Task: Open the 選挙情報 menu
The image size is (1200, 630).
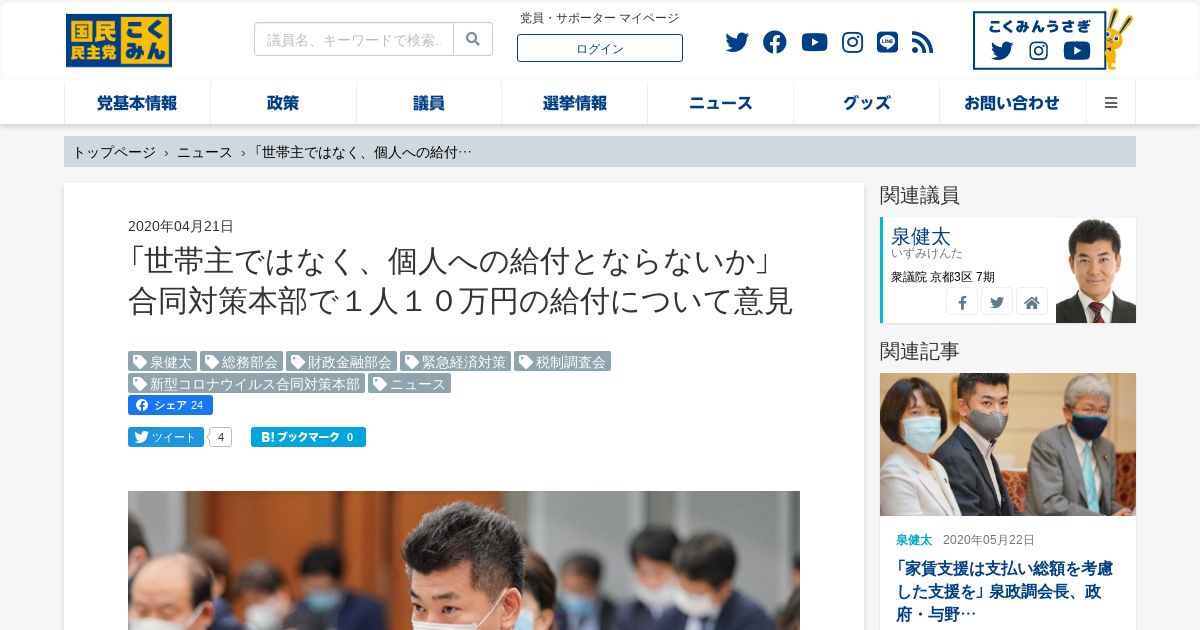Action: coord(575,103)
